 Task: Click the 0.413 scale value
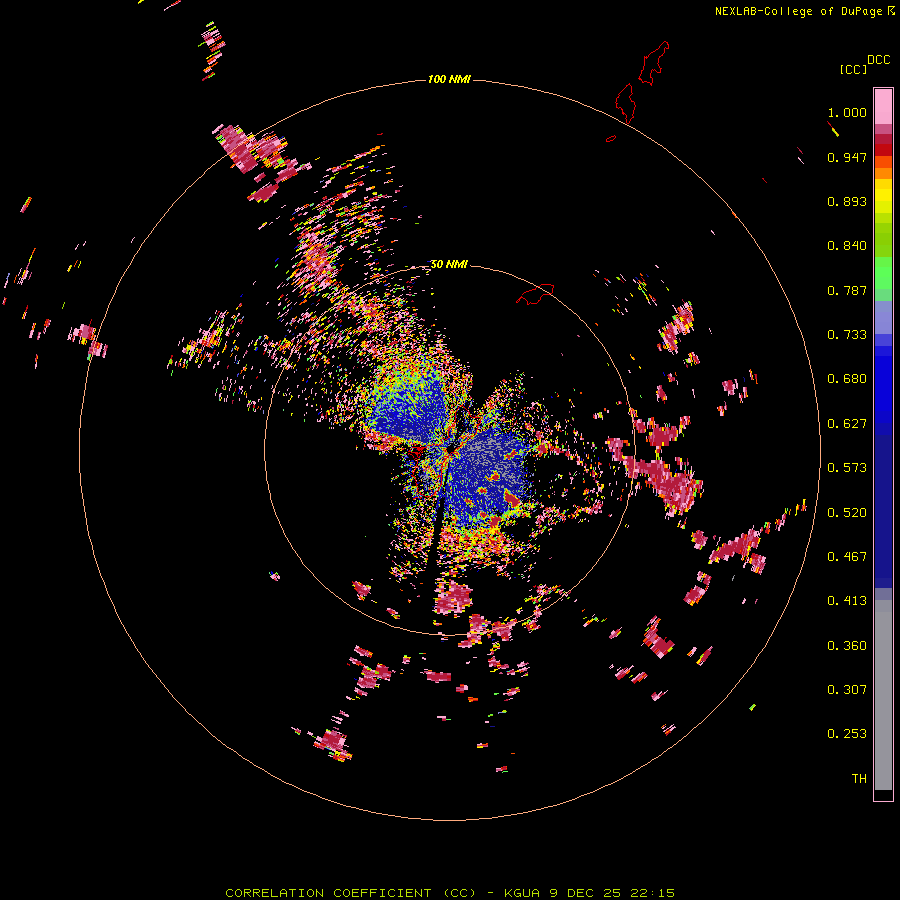[847, 601]
